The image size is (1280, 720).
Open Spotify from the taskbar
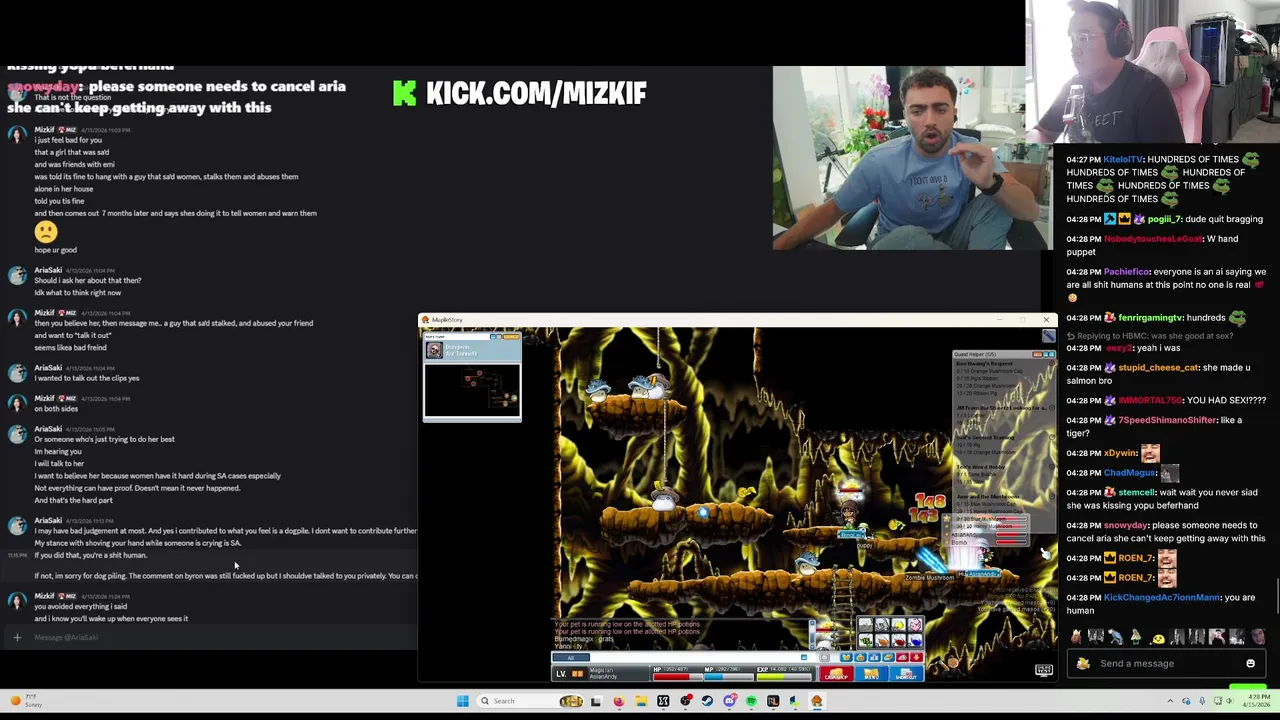click(751, 701)
